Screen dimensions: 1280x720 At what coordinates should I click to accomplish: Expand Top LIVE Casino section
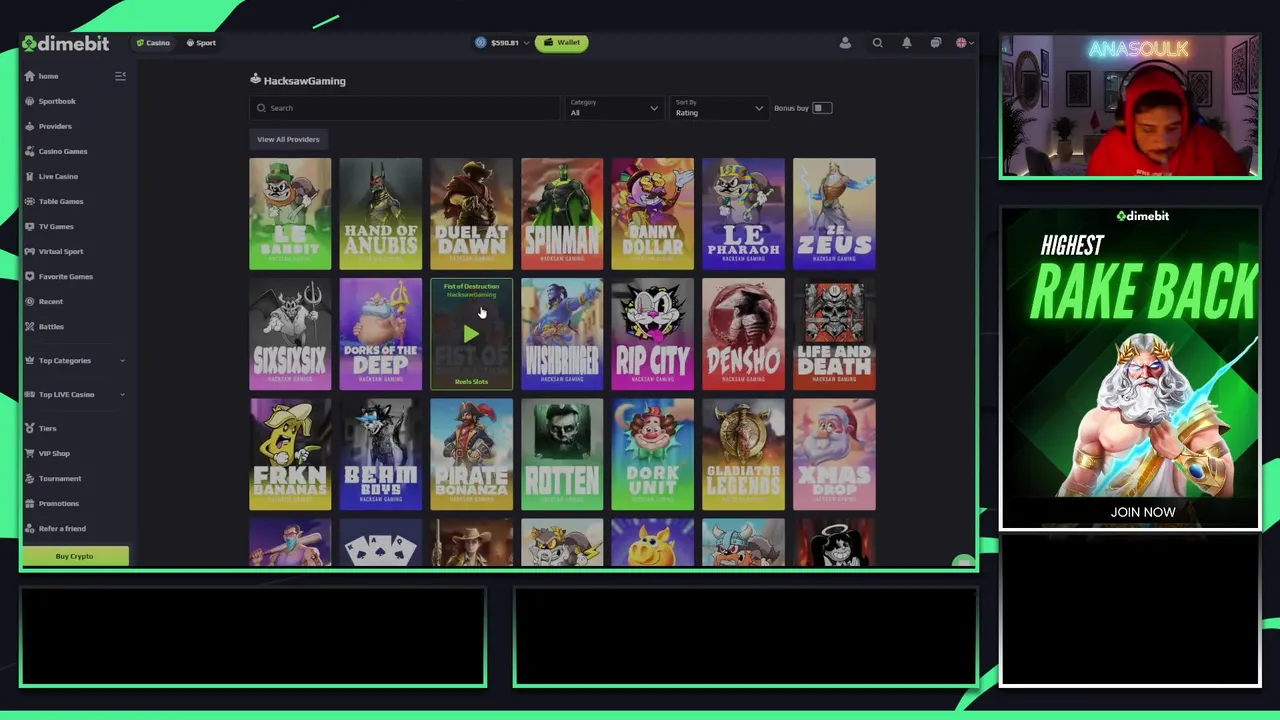pyautogui.click(x=75, y=394)
